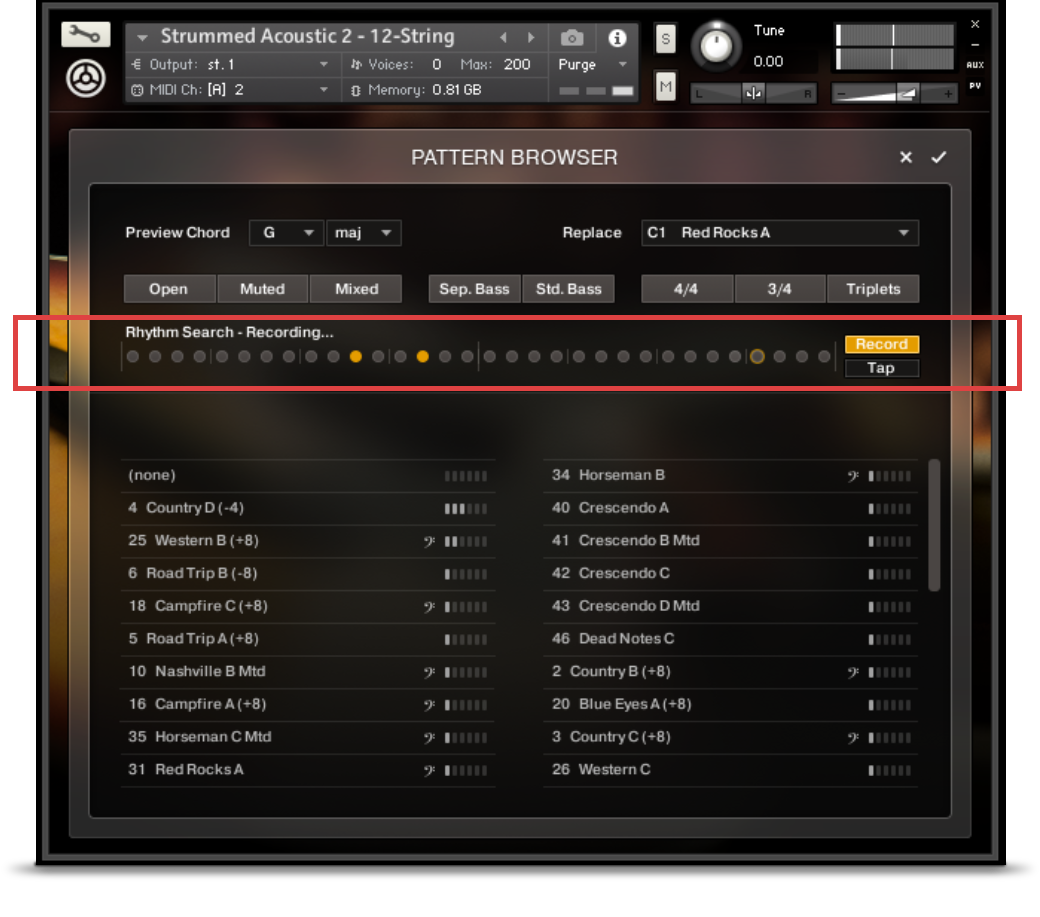Click the ringed current-position rhythm step
This screenshot has height=917, width=1040.
tap(757, 357)
